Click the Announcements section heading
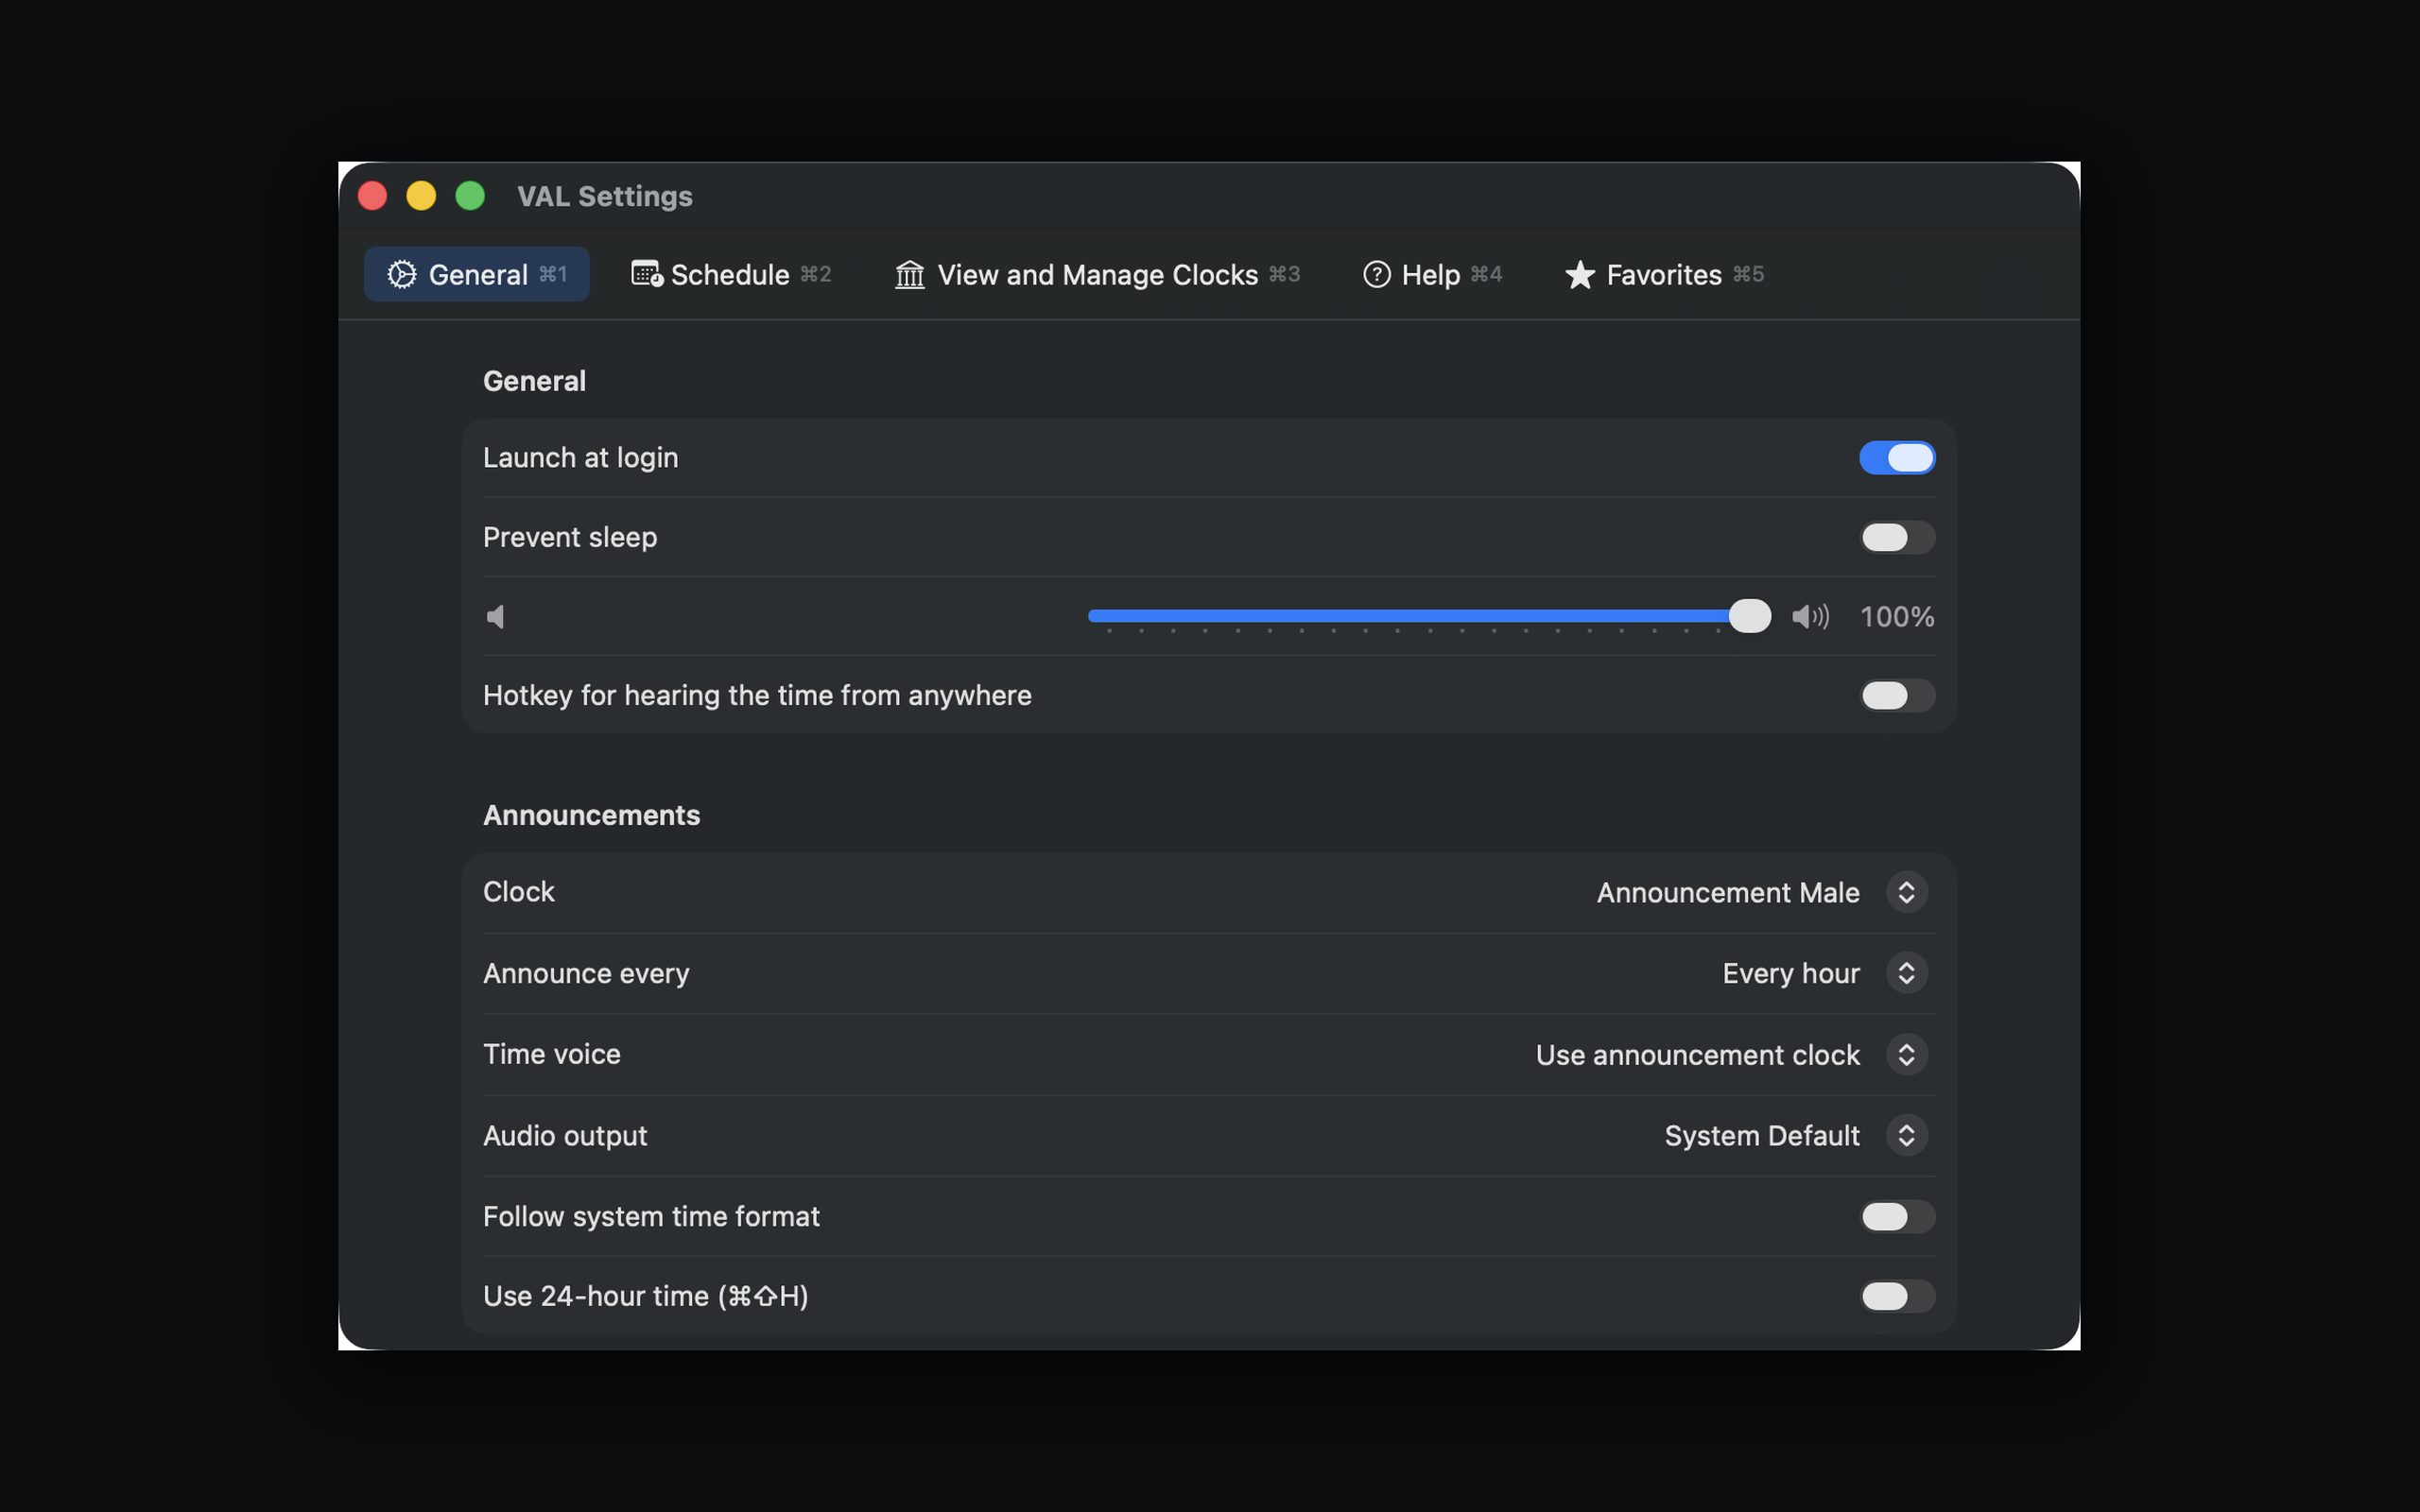 point(592,815)
